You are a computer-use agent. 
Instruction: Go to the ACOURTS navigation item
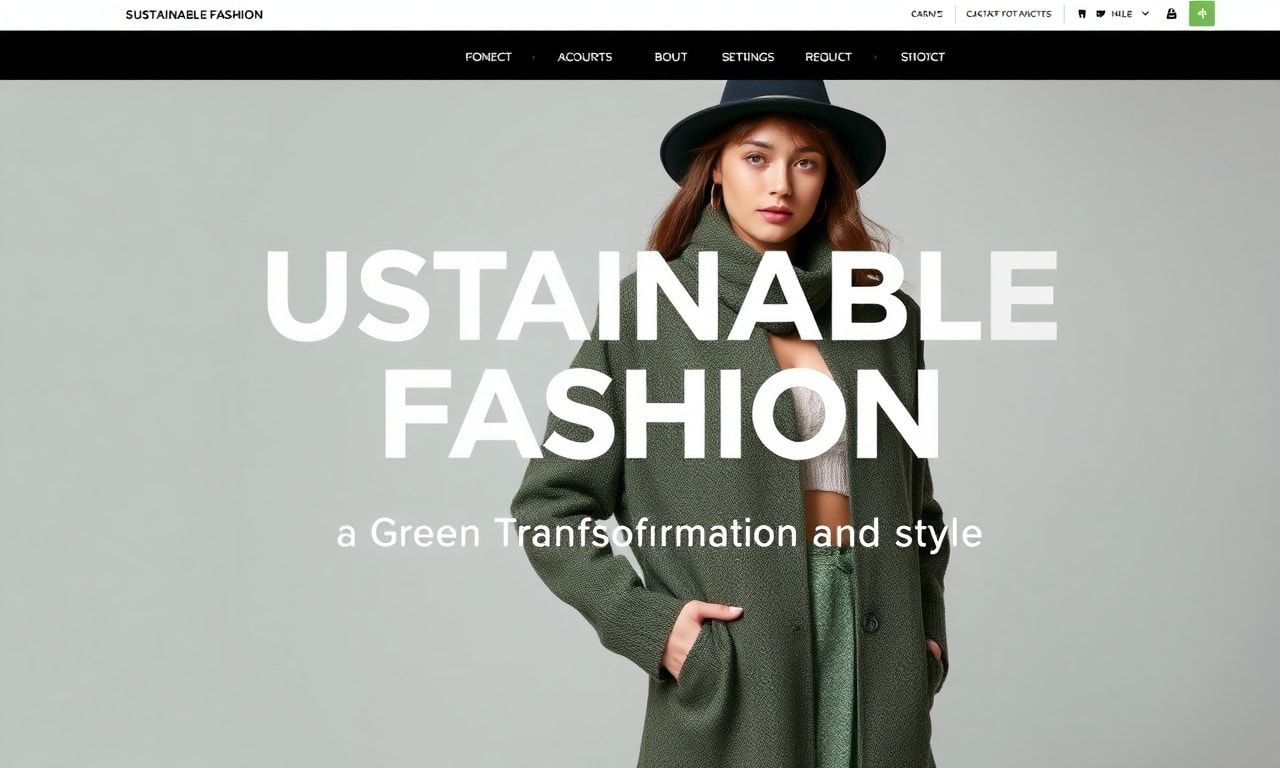(x=584, y=57)
